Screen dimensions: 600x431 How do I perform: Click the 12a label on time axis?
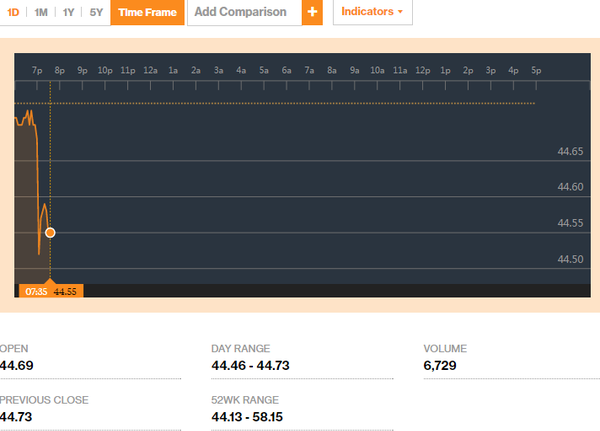pos(150,71)
